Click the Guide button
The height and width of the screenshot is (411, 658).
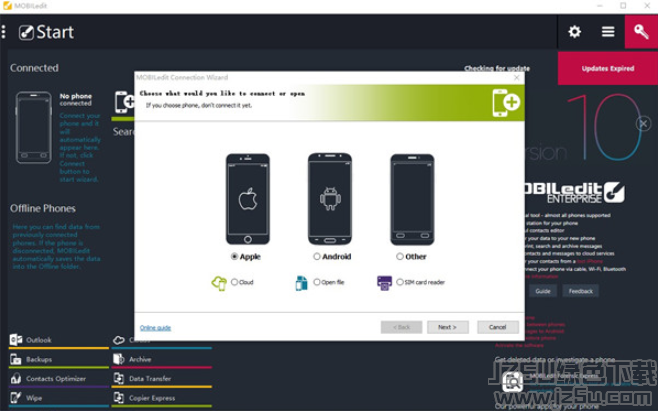[x=543, y=291]
